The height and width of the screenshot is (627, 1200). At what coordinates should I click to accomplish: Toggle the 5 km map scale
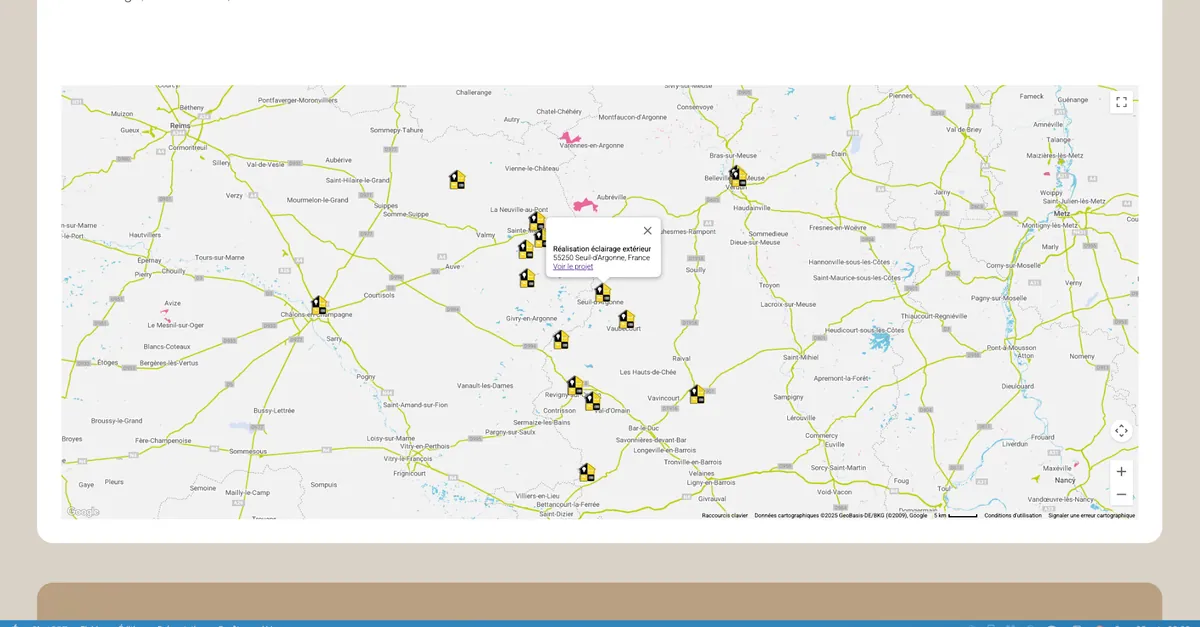coord(956,516)
